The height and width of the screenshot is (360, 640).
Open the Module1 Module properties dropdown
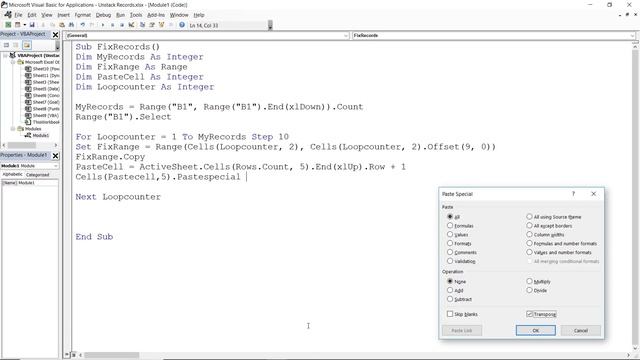point(56,166)
